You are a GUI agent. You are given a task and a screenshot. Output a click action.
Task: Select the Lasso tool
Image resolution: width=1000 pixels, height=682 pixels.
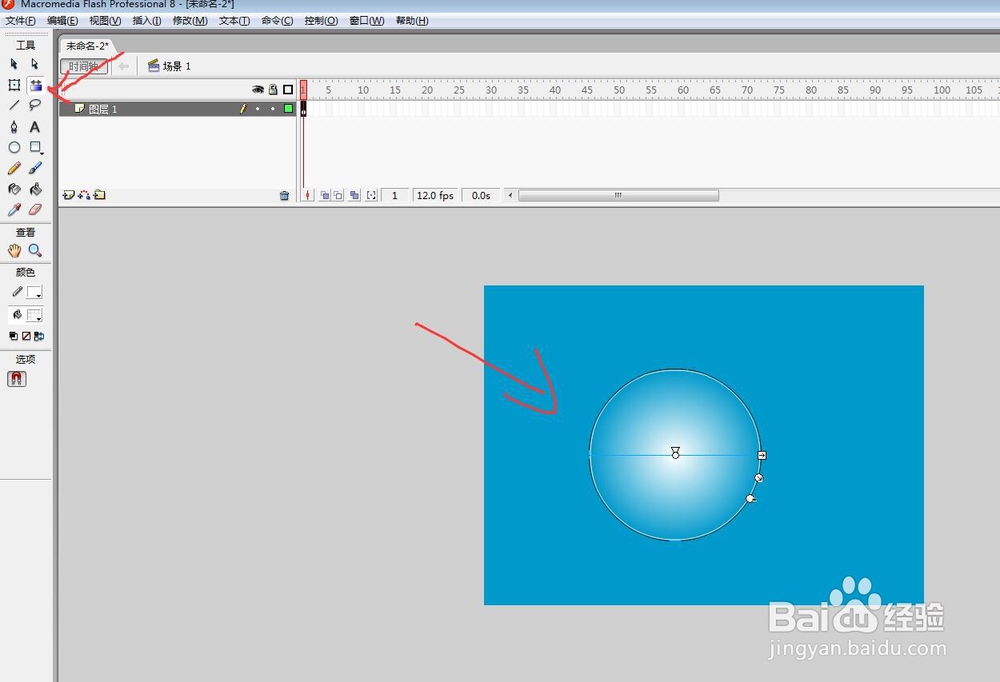[34, 105]
